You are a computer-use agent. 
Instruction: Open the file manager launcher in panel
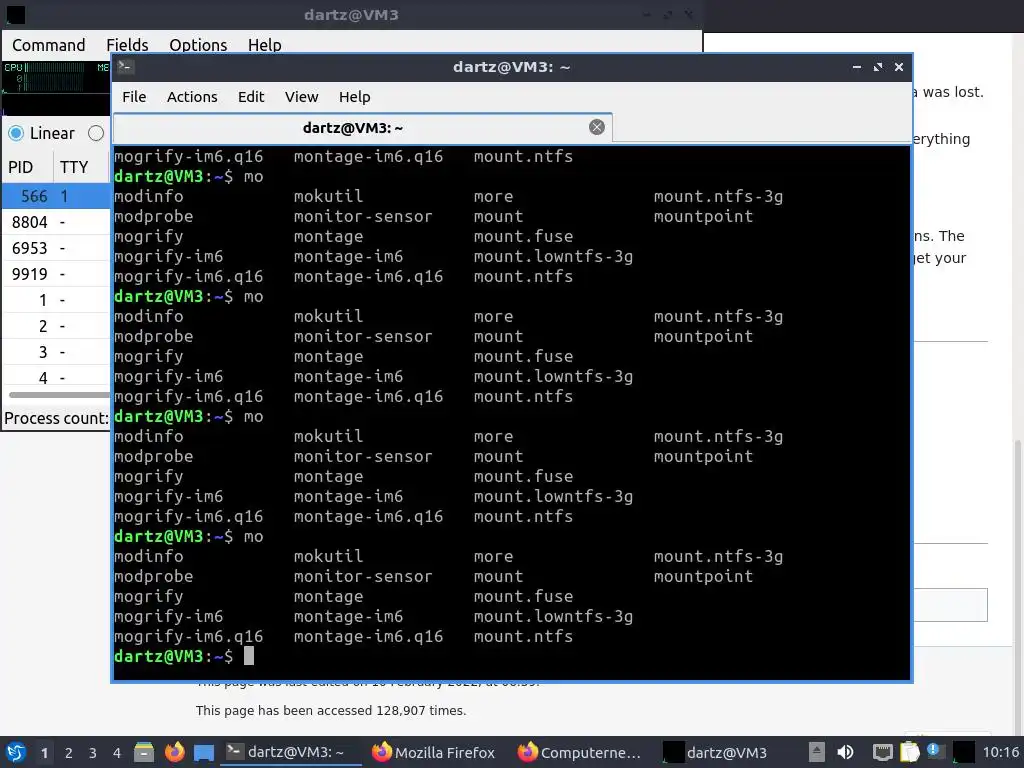click(x=144, y=752)
